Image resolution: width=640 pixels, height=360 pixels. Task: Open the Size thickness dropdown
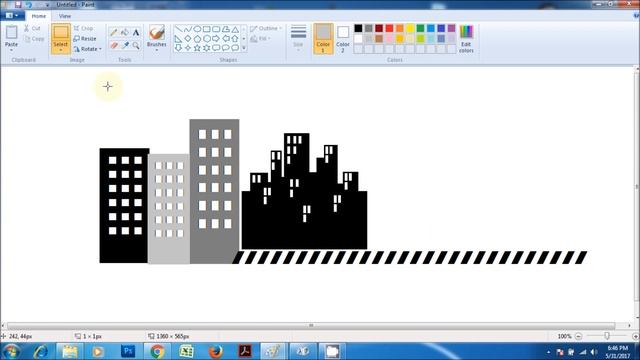(298, 38)
